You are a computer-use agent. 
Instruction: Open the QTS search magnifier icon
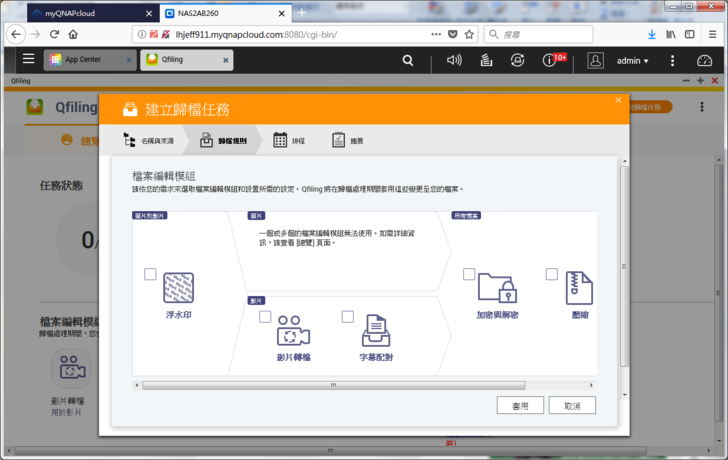pos(407,60)
